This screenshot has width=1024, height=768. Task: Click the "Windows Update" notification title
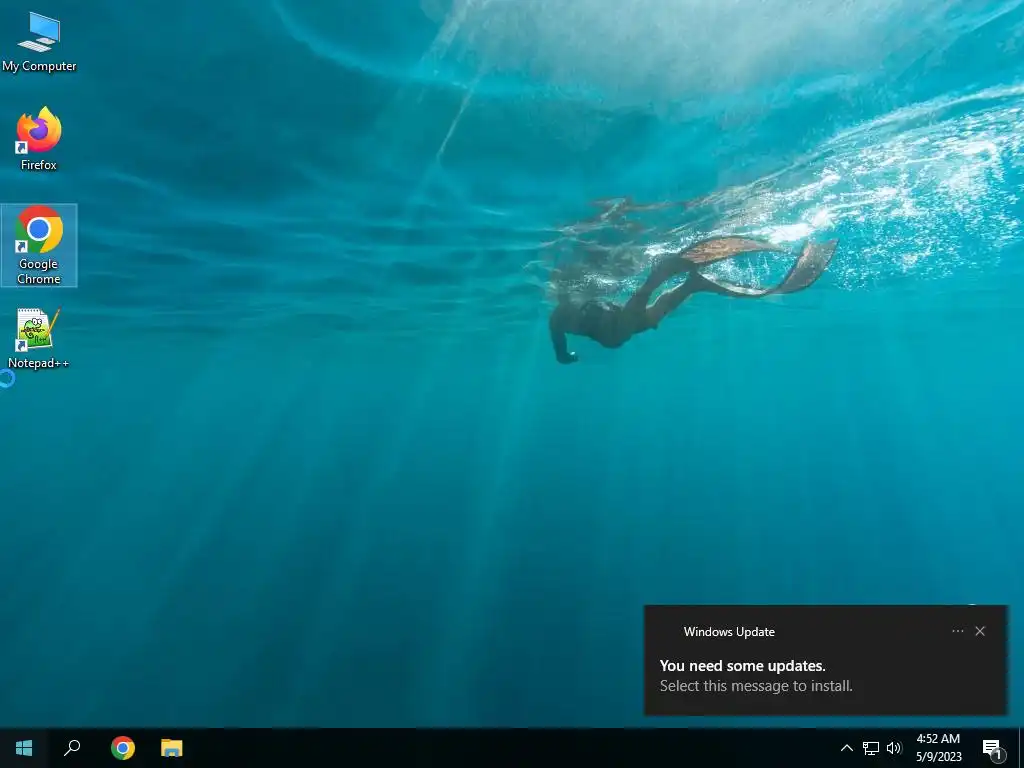pyautogui.click(x=729, y=632)
